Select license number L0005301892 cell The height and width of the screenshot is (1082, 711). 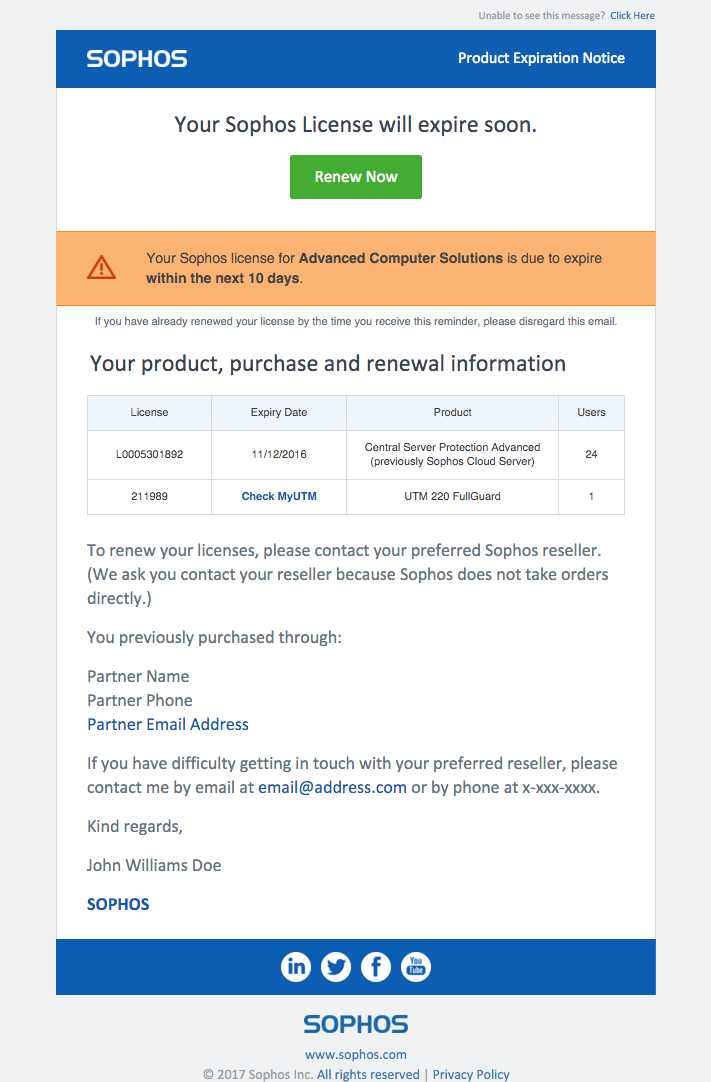(x=149, y=454)
